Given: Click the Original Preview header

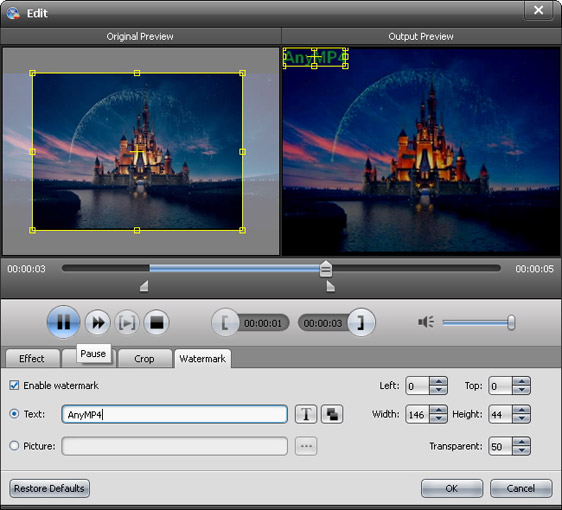Looking at the screenshot, I should click(140, 36).
